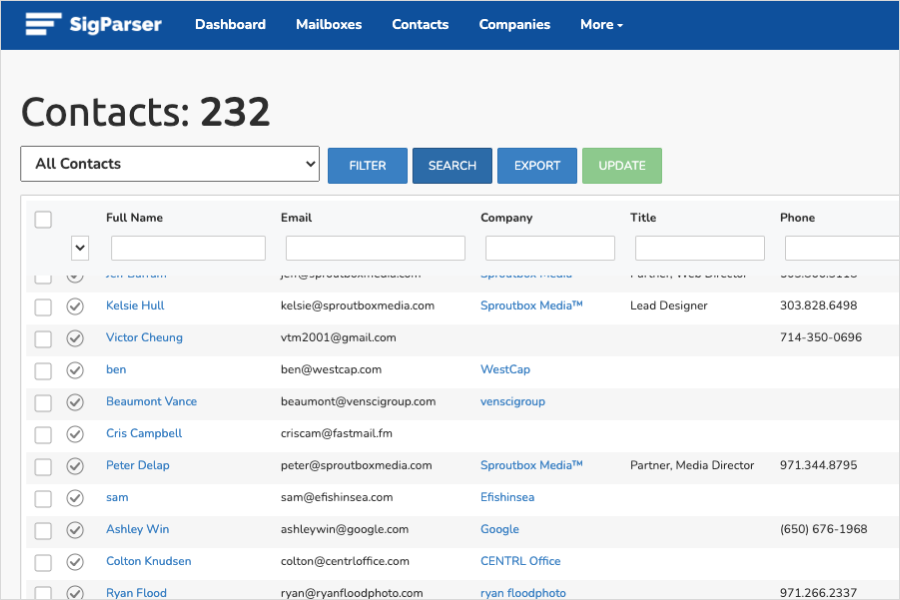Open the Efishinsea company link
Image resolution: width=900 pixels, height=600 pixels.
[507, 497]
